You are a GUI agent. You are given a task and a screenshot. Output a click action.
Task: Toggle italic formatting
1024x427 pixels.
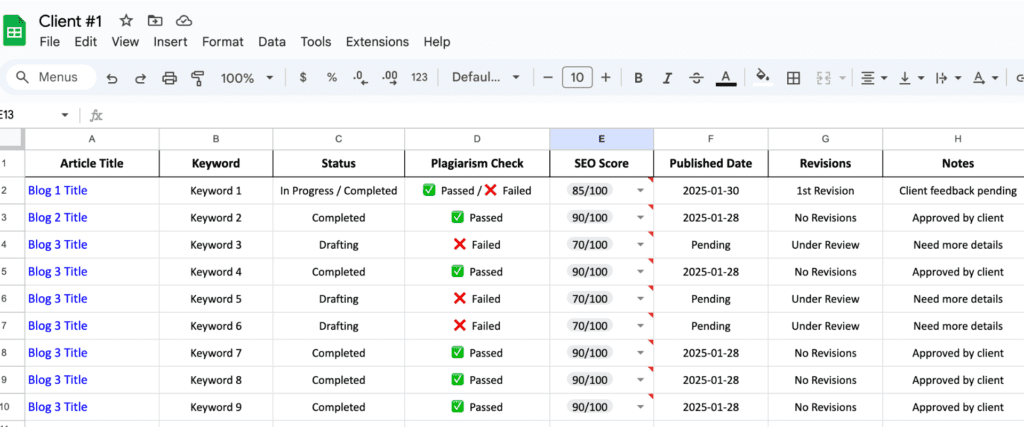(x=667, y=78)
